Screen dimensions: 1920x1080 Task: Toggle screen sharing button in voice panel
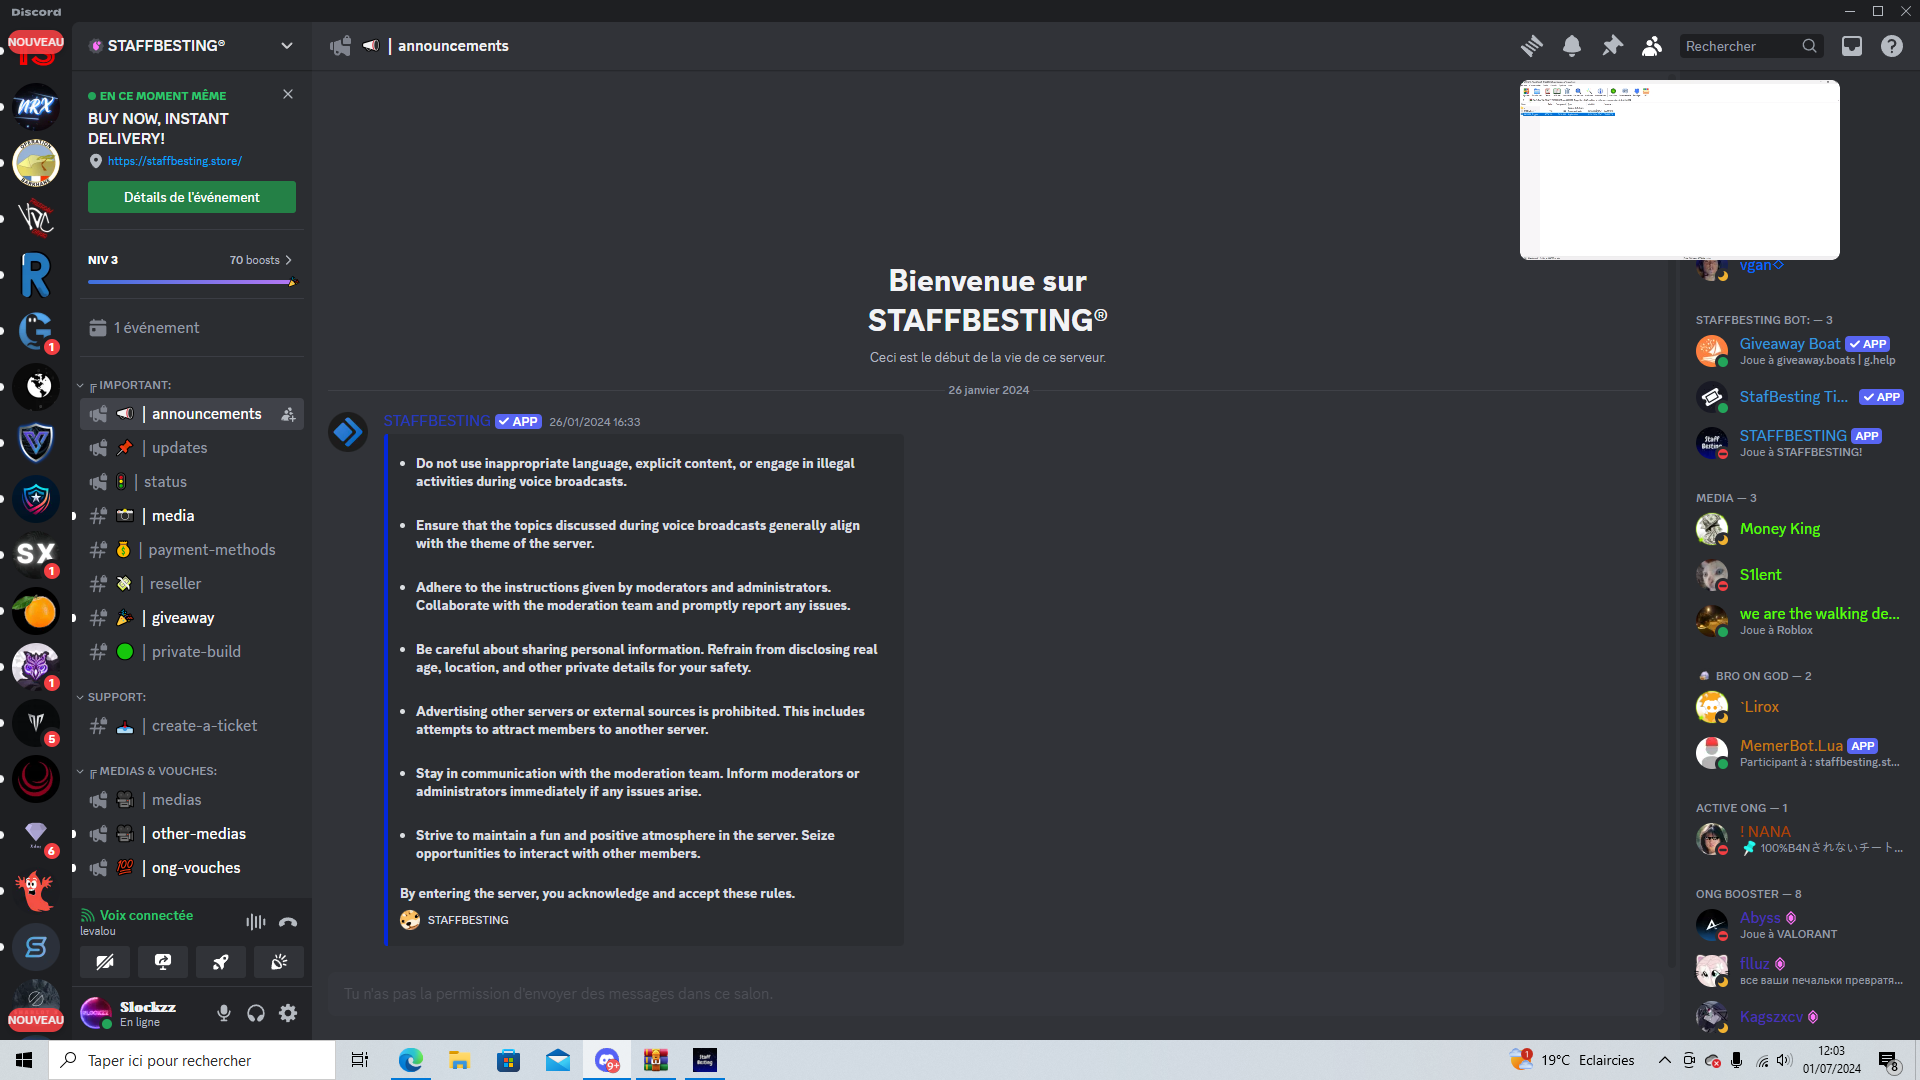163,962
